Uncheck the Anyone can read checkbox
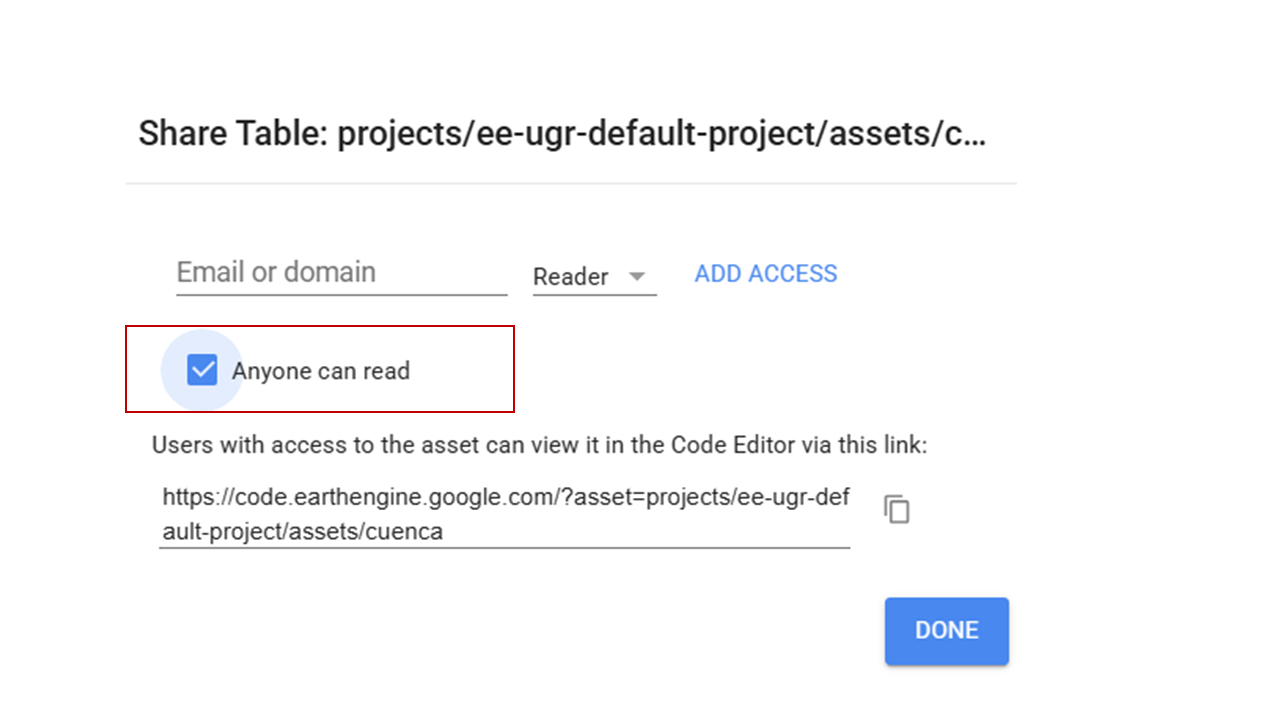Image resolution: width=1280 pixels, height=720 pixels. coord(202,371)
